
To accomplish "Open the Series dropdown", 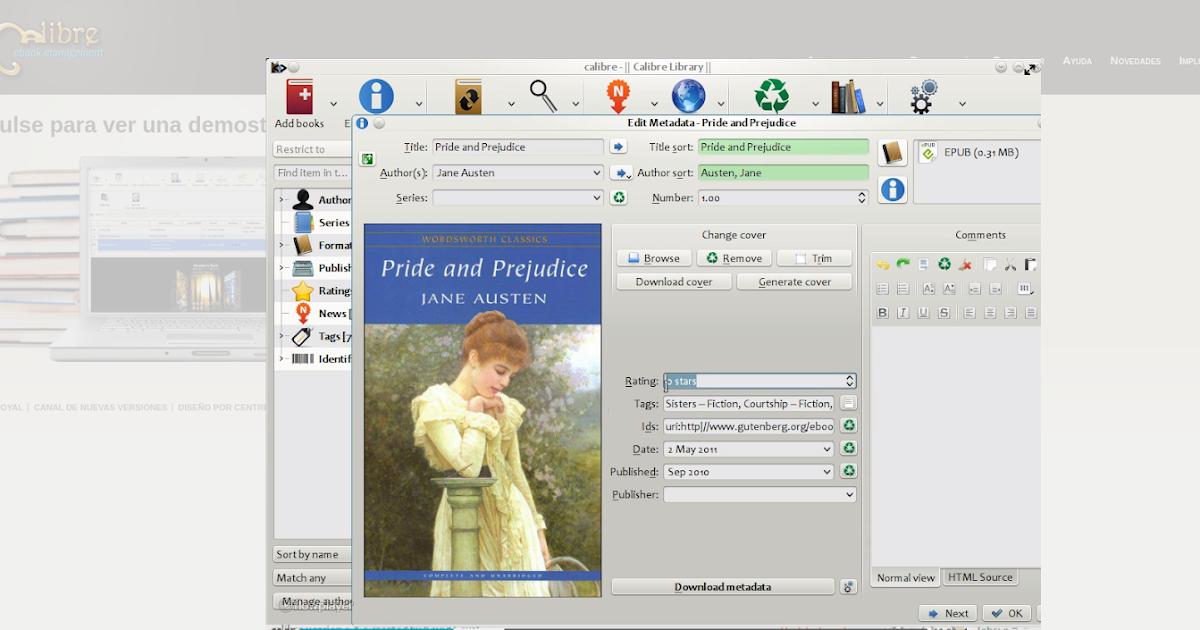I will click(x=596, y=198).
